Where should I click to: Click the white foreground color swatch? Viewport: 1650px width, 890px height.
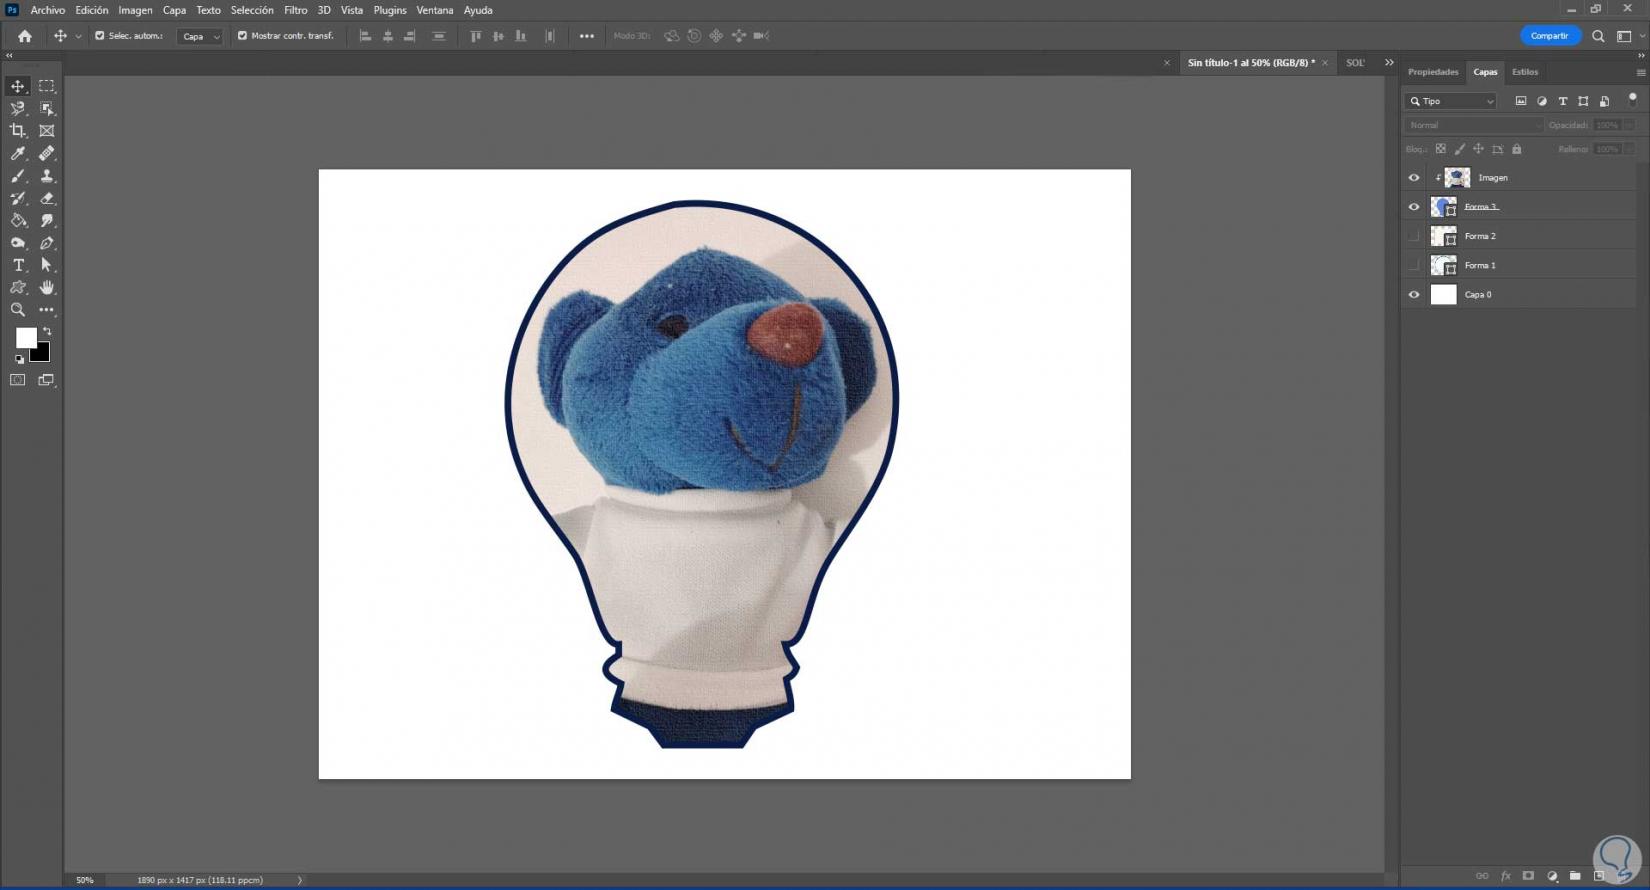coord(25,337)
